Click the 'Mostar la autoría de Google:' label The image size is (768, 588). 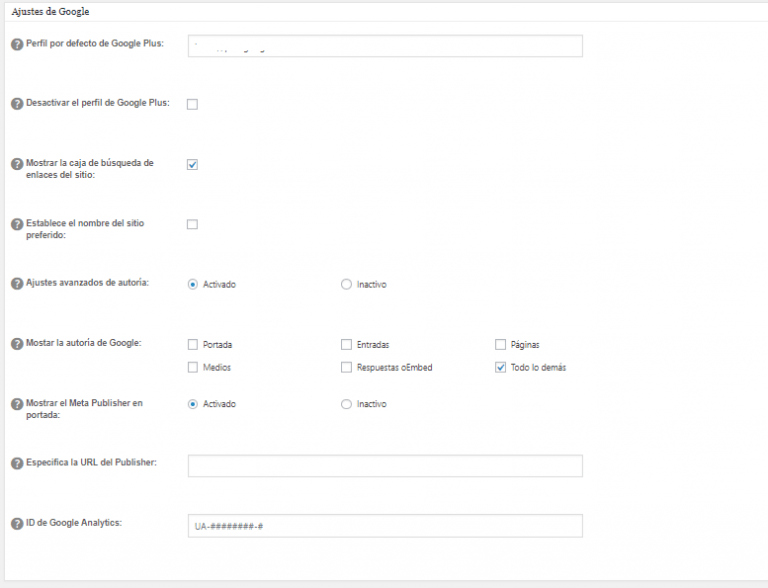pos(84,343)
